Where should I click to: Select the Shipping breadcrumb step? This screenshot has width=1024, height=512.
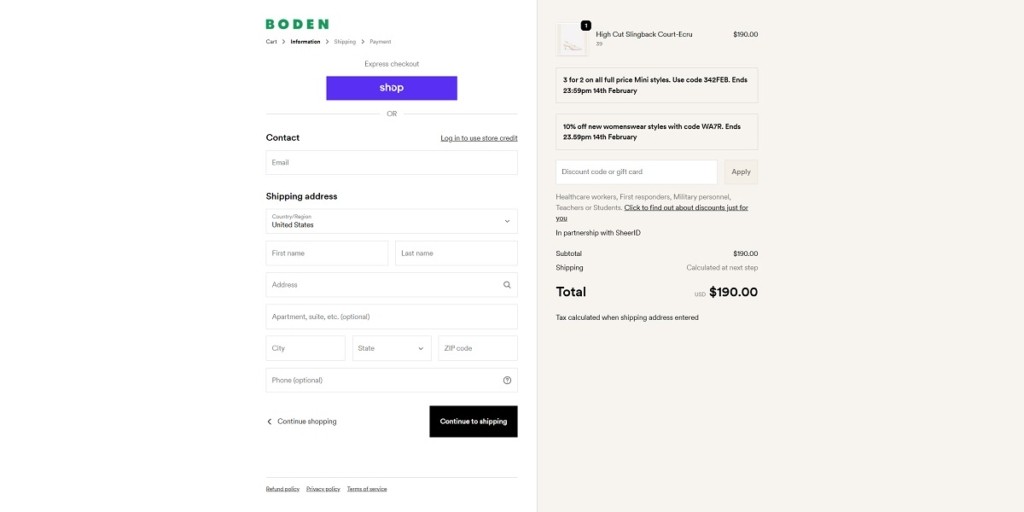(x=344, y=42)
